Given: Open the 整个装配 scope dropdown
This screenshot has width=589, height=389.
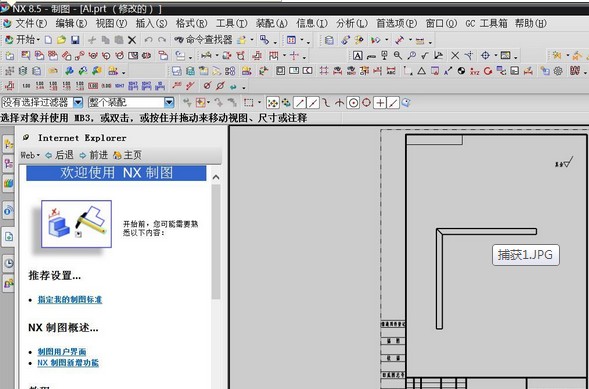Looking at the screenshot, I should tap(169, 102).
